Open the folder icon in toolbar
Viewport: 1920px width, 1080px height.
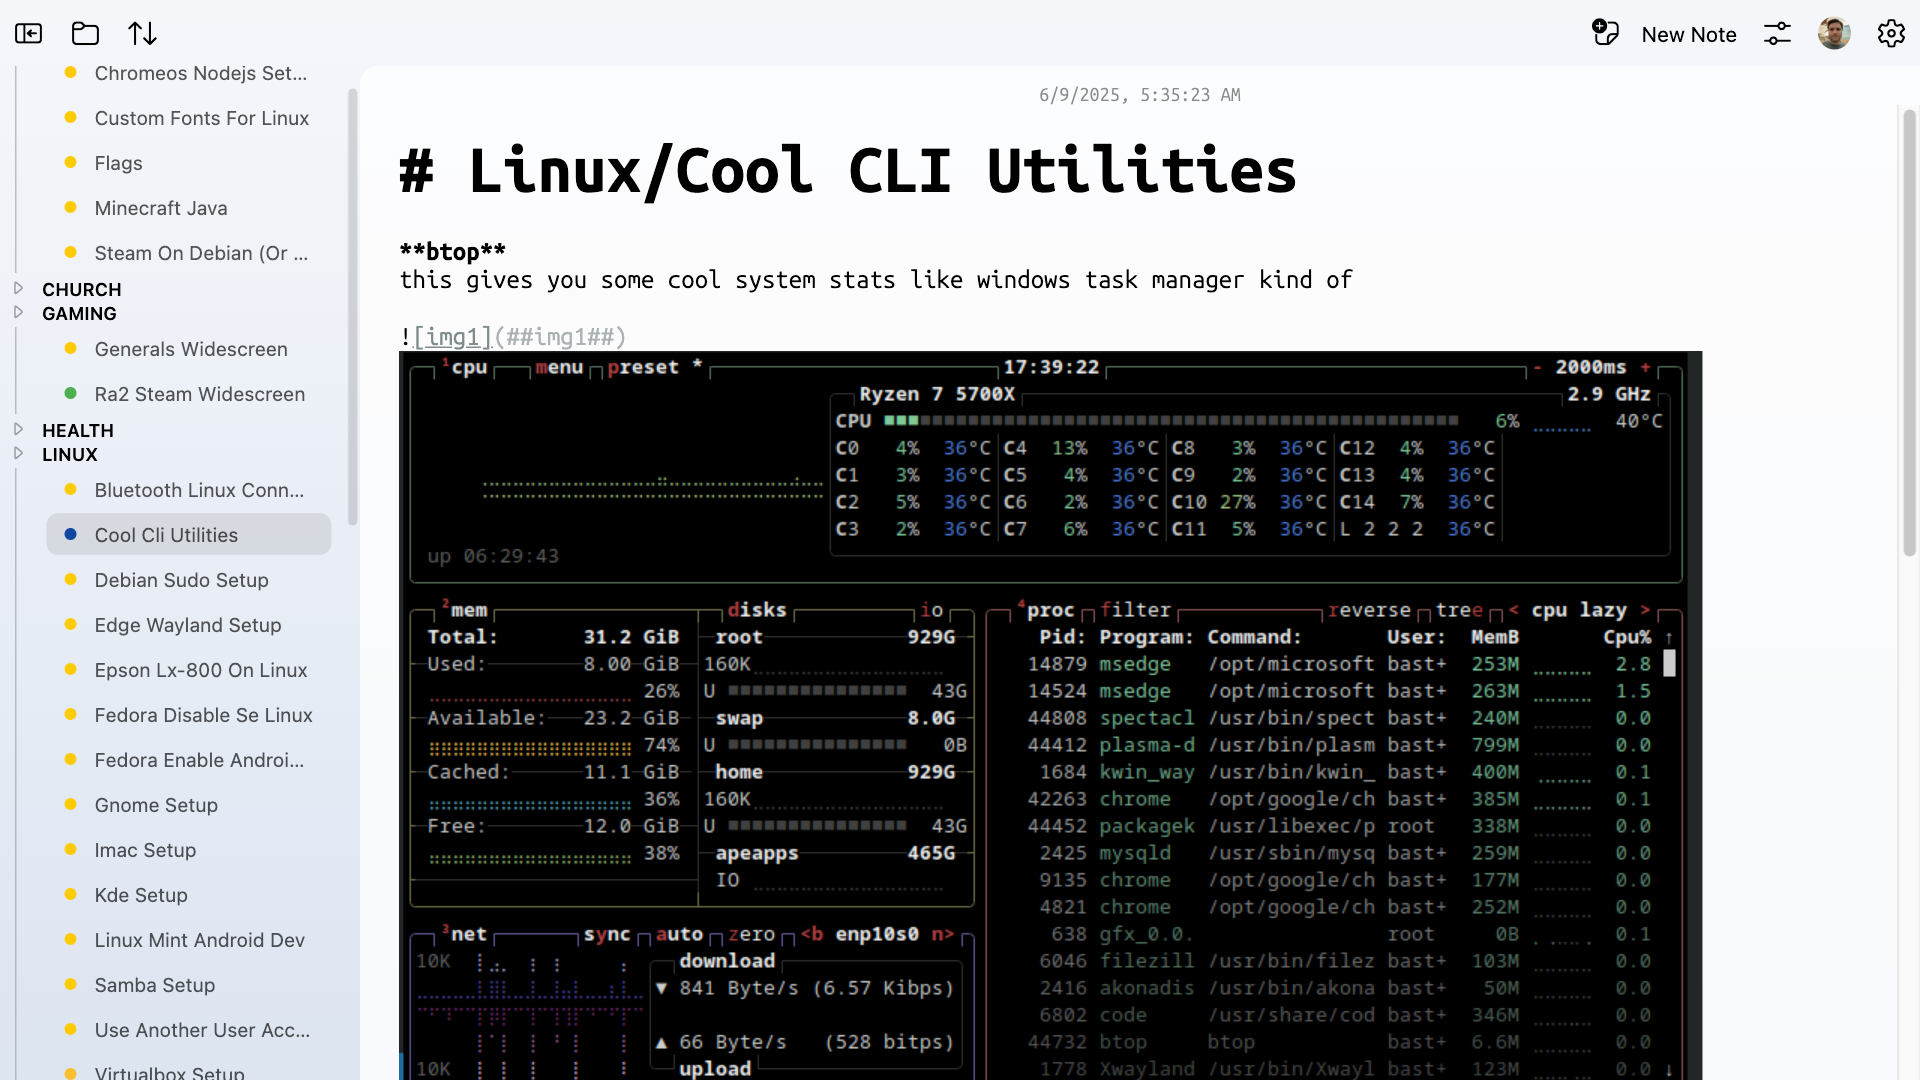coord(86,34)
